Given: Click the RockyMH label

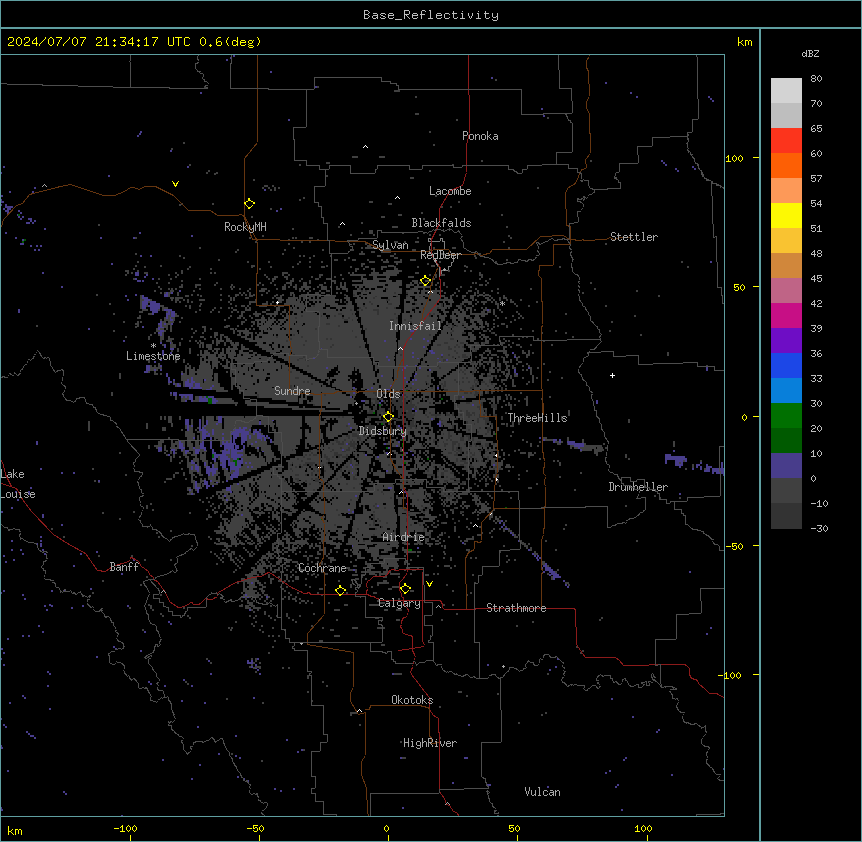Looking at the screenshot, I should point(245,227).
